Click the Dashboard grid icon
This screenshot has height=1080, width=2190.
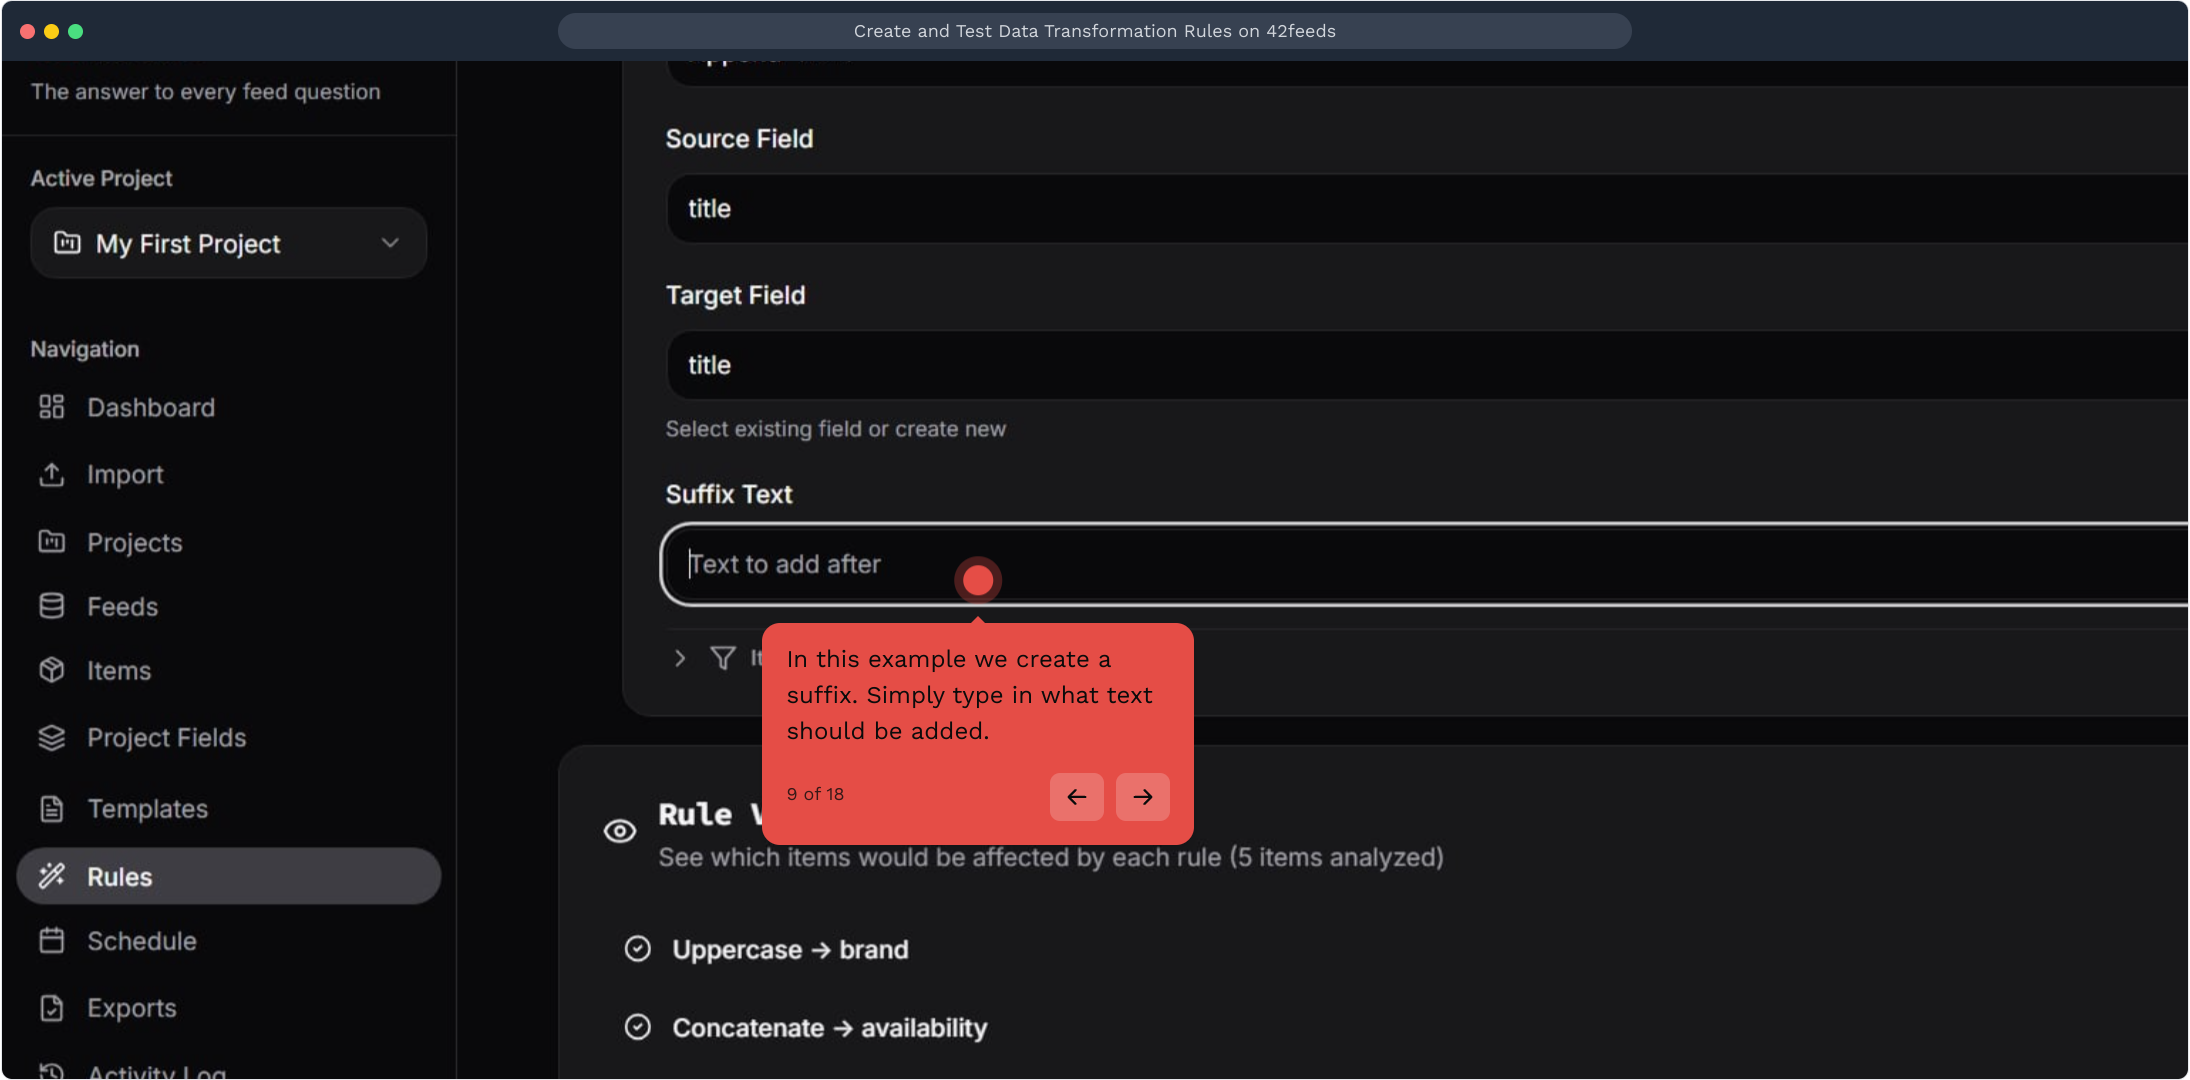(51, 407)
